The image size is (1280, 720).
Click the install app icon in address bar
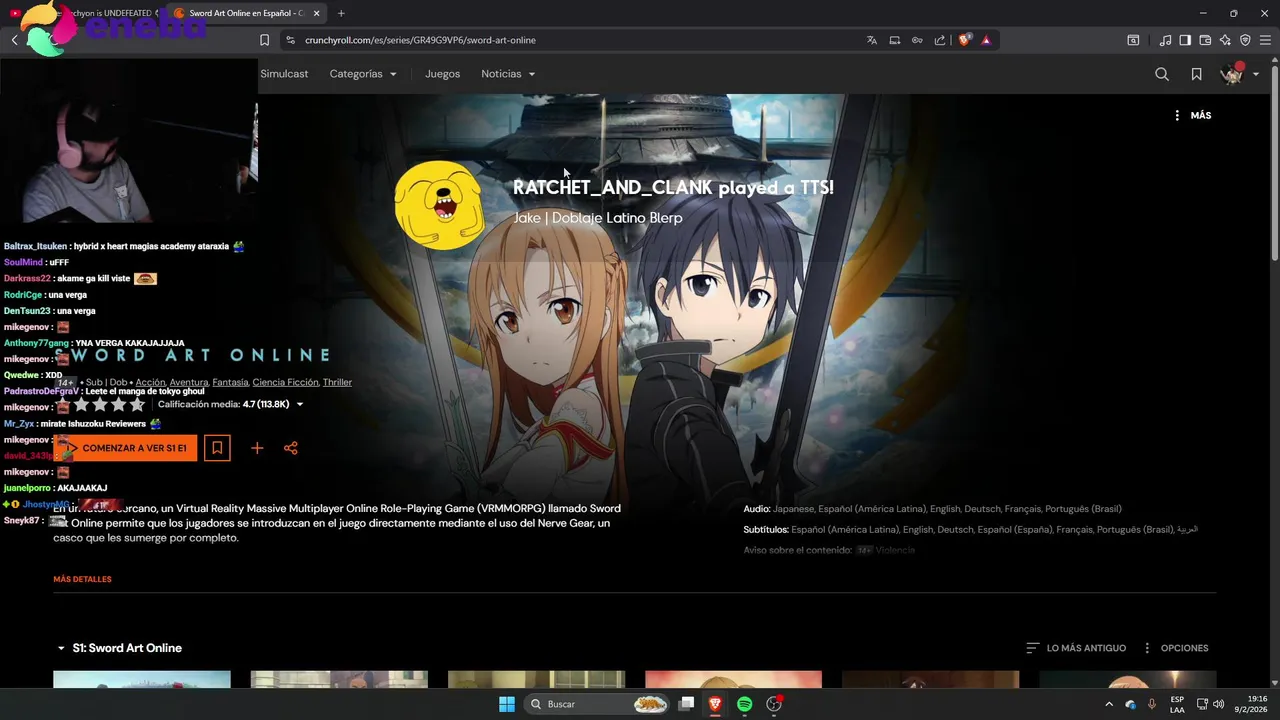[x=895, y=40]
